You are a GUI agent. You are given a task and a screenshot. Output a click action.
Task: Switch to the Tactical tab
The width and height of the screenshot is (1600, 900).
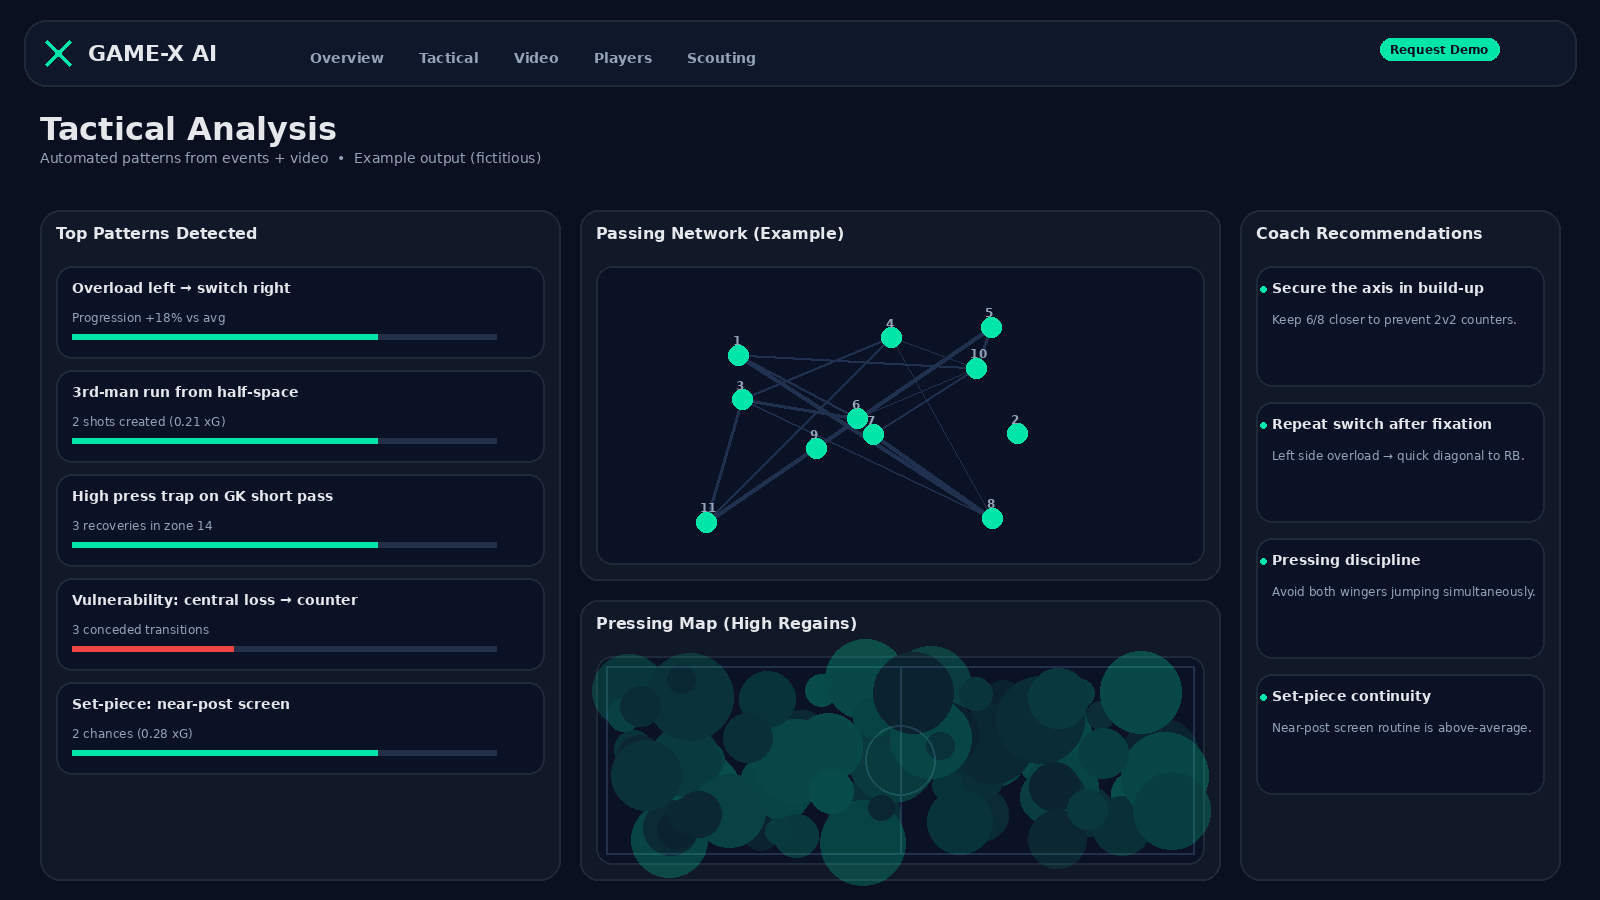pyautogui.click(x=448, y=58)
